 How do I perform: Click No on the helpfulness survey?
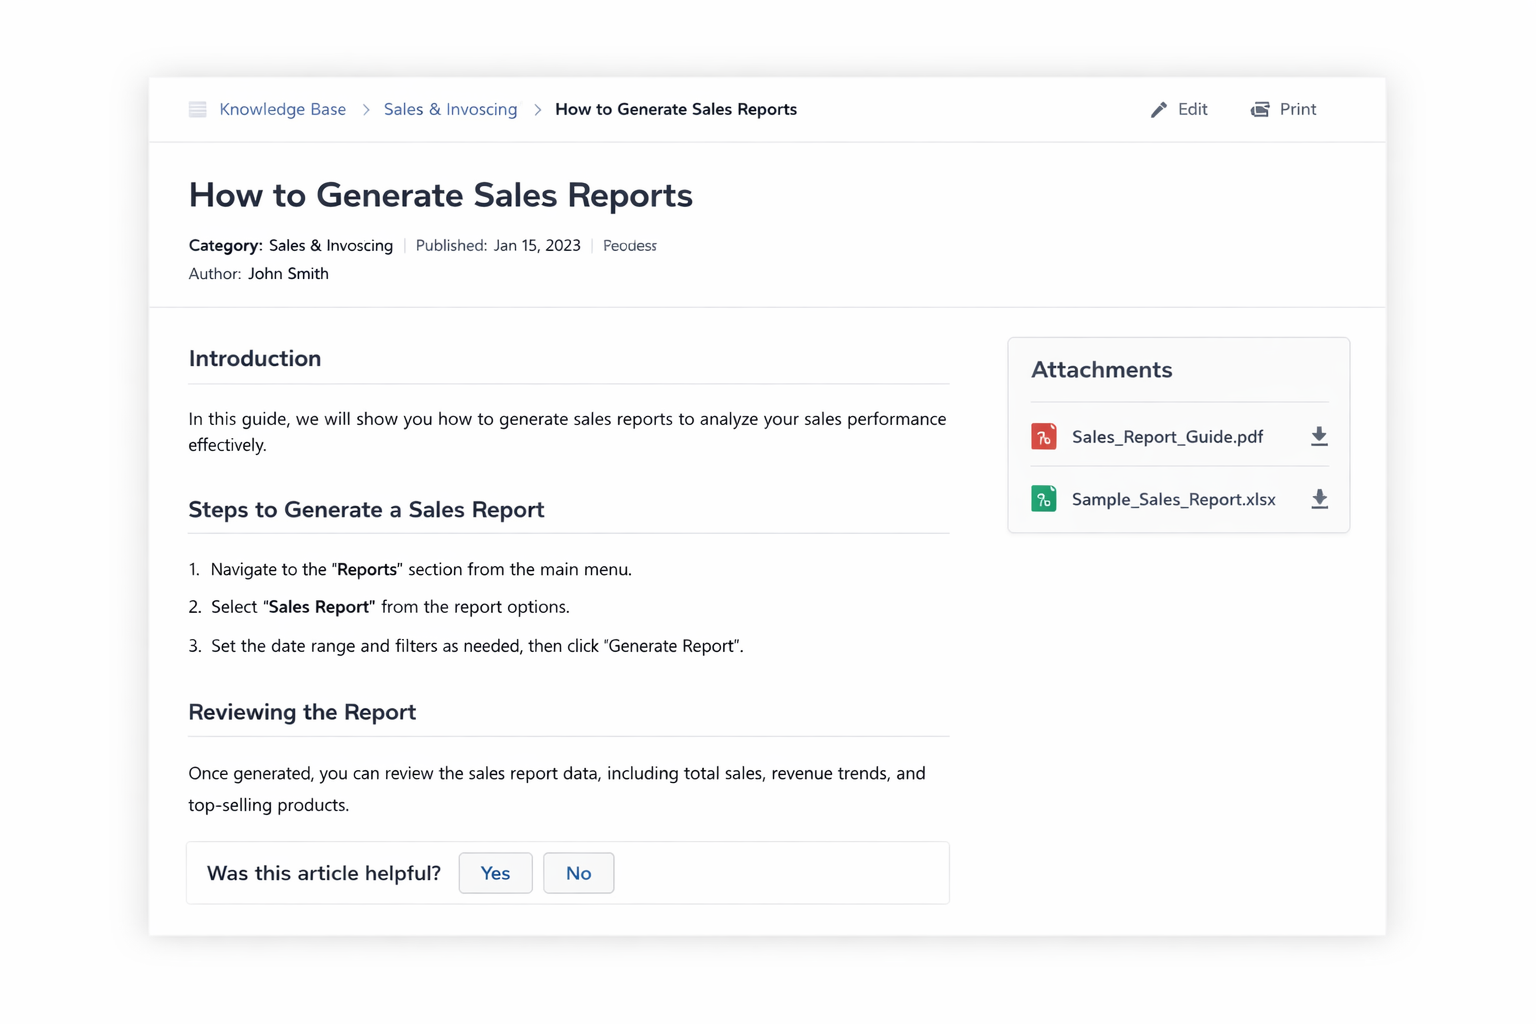click(x=578, y=873)
